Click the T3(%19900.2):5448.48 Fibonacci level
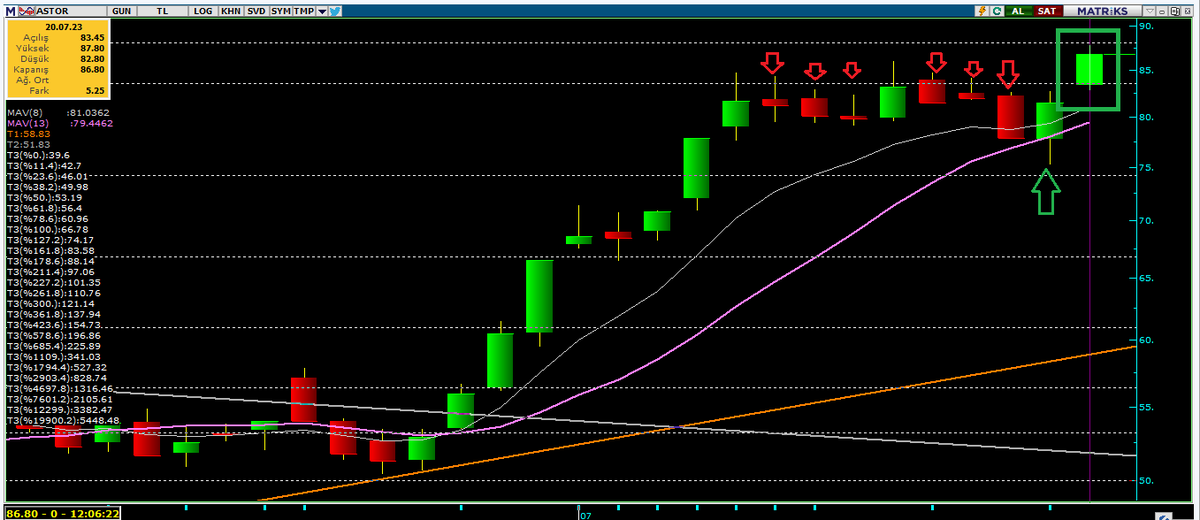This screenshot has width=1200, height=520. pyautogui.click(x=62, y=420)
